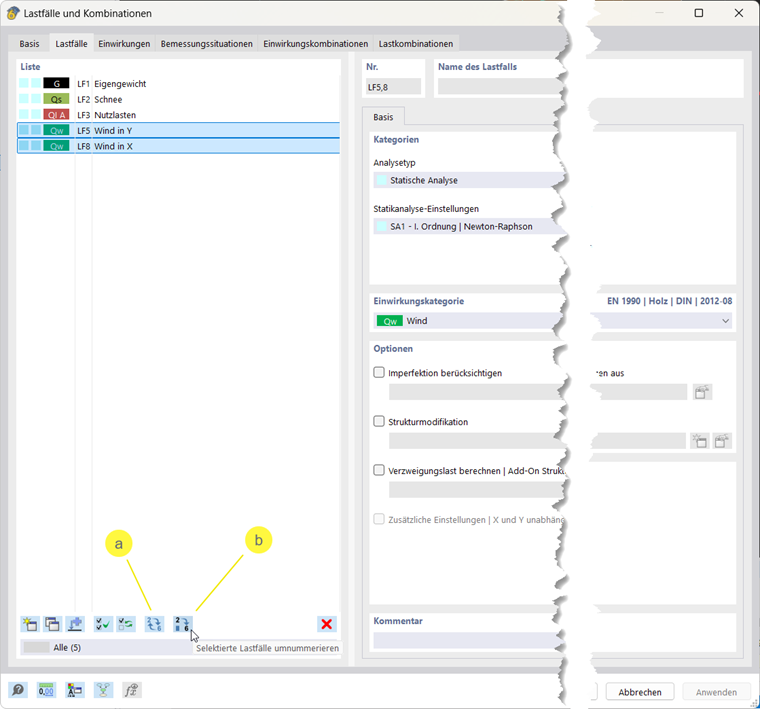Select LF1 Eigengewicht in the list
The width and height of the screenshot is (760, 709).
(x=178, y=84)
